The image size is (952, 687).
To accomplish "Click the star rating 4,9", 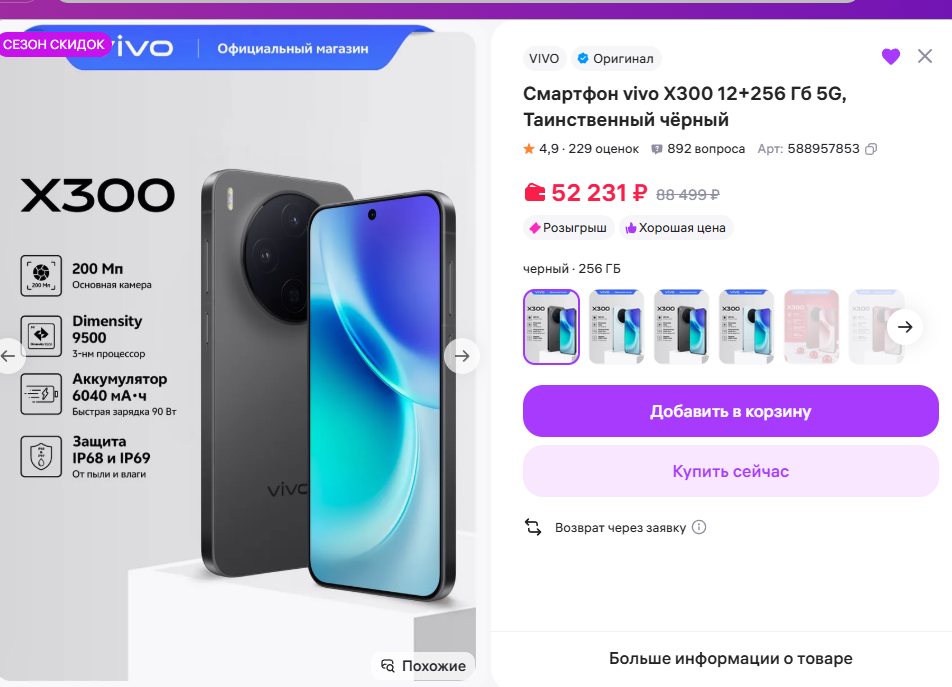I will (x=540, y=149).
